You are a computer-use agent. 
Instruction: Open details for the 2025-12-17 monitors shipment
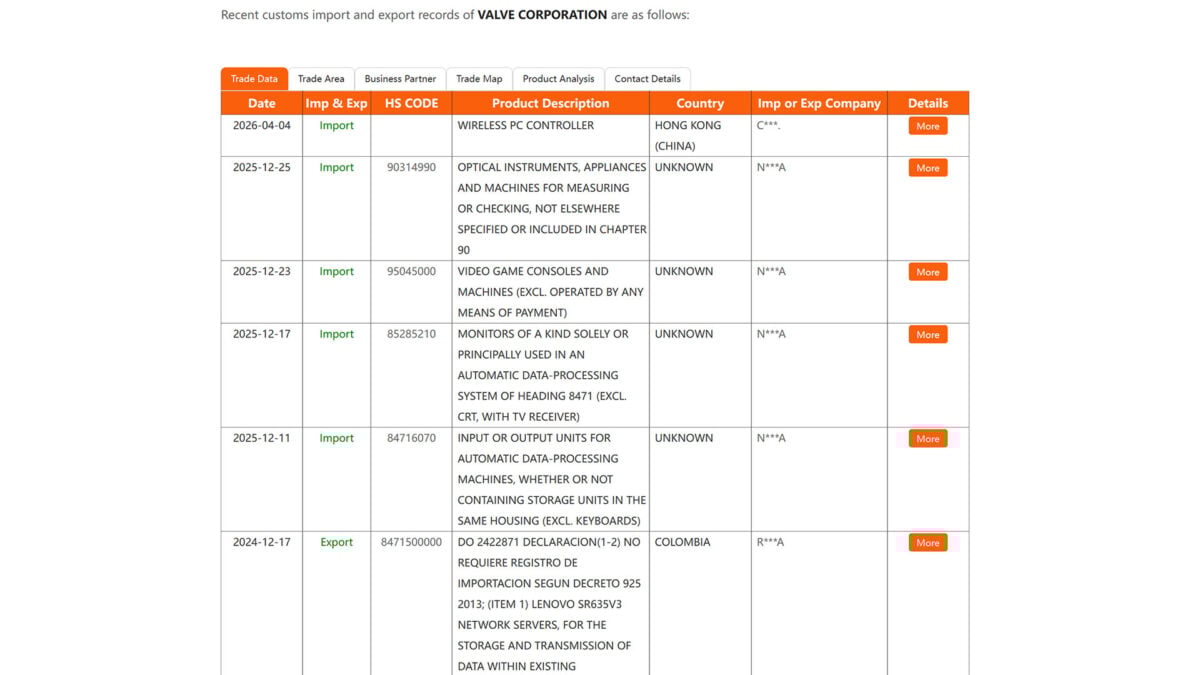click(927, 334)
